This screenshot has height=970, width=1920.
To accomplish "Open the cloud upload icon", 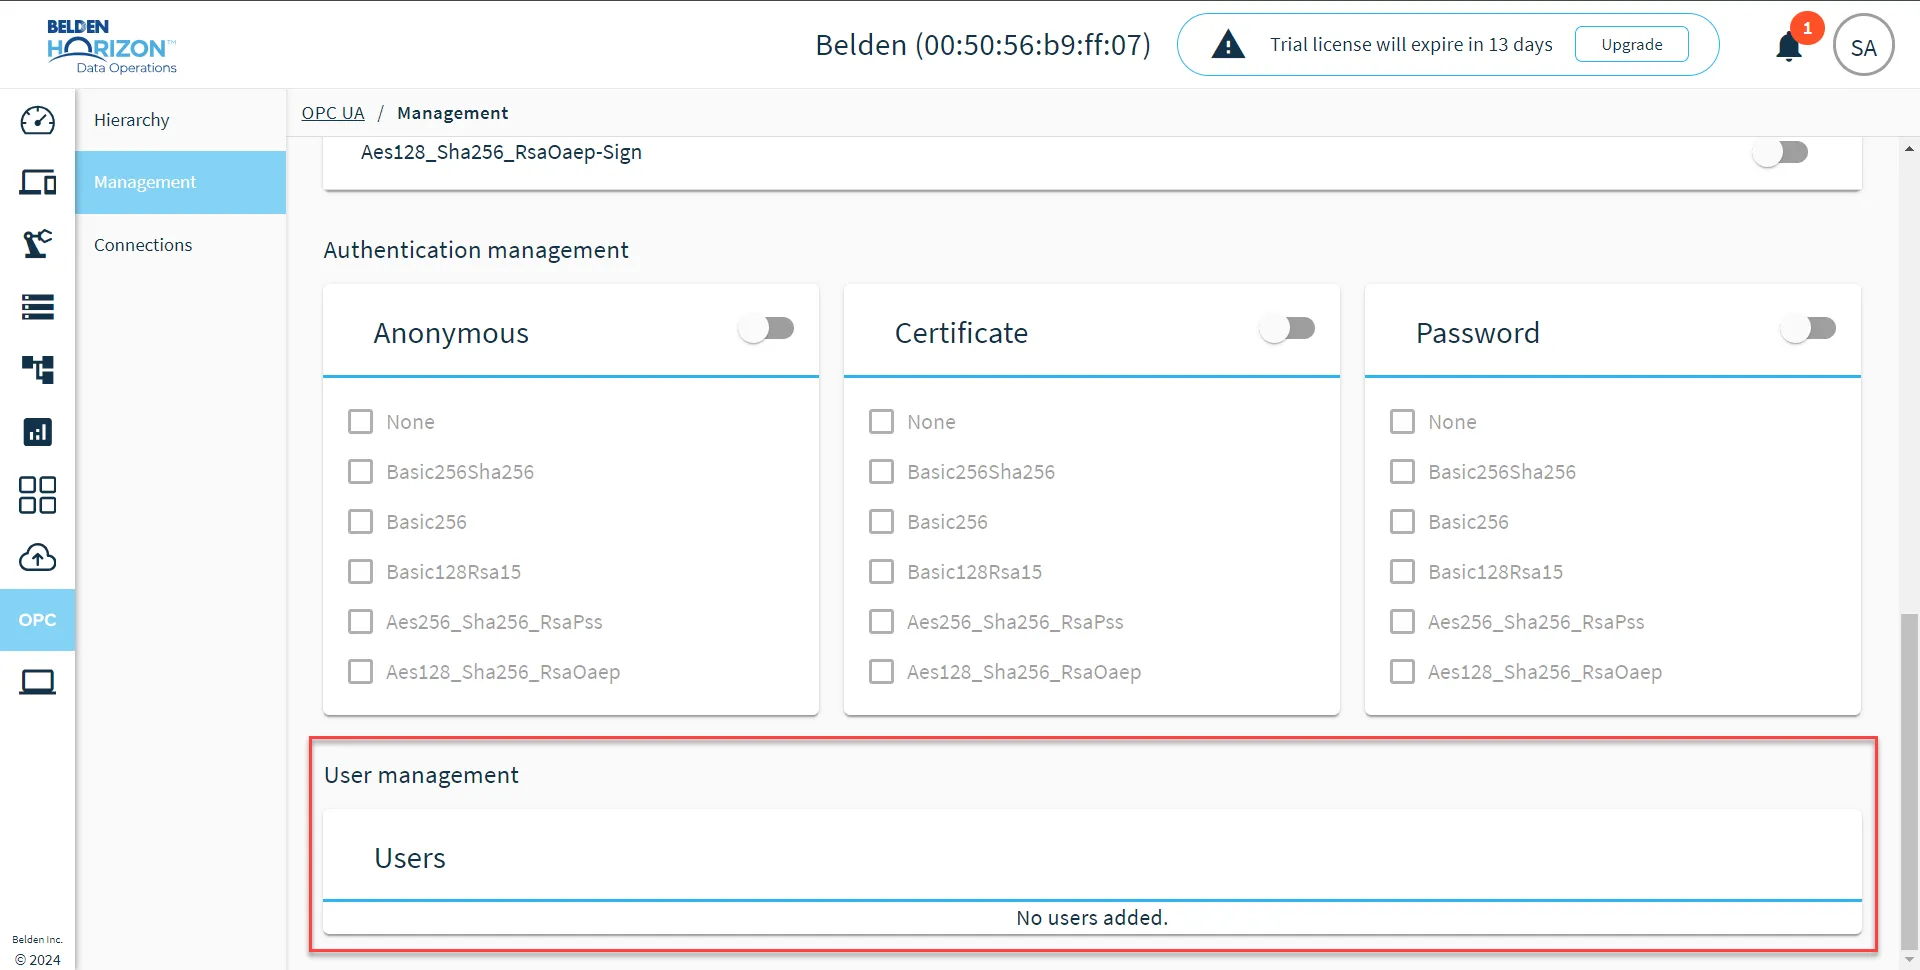I will (38, 557).
